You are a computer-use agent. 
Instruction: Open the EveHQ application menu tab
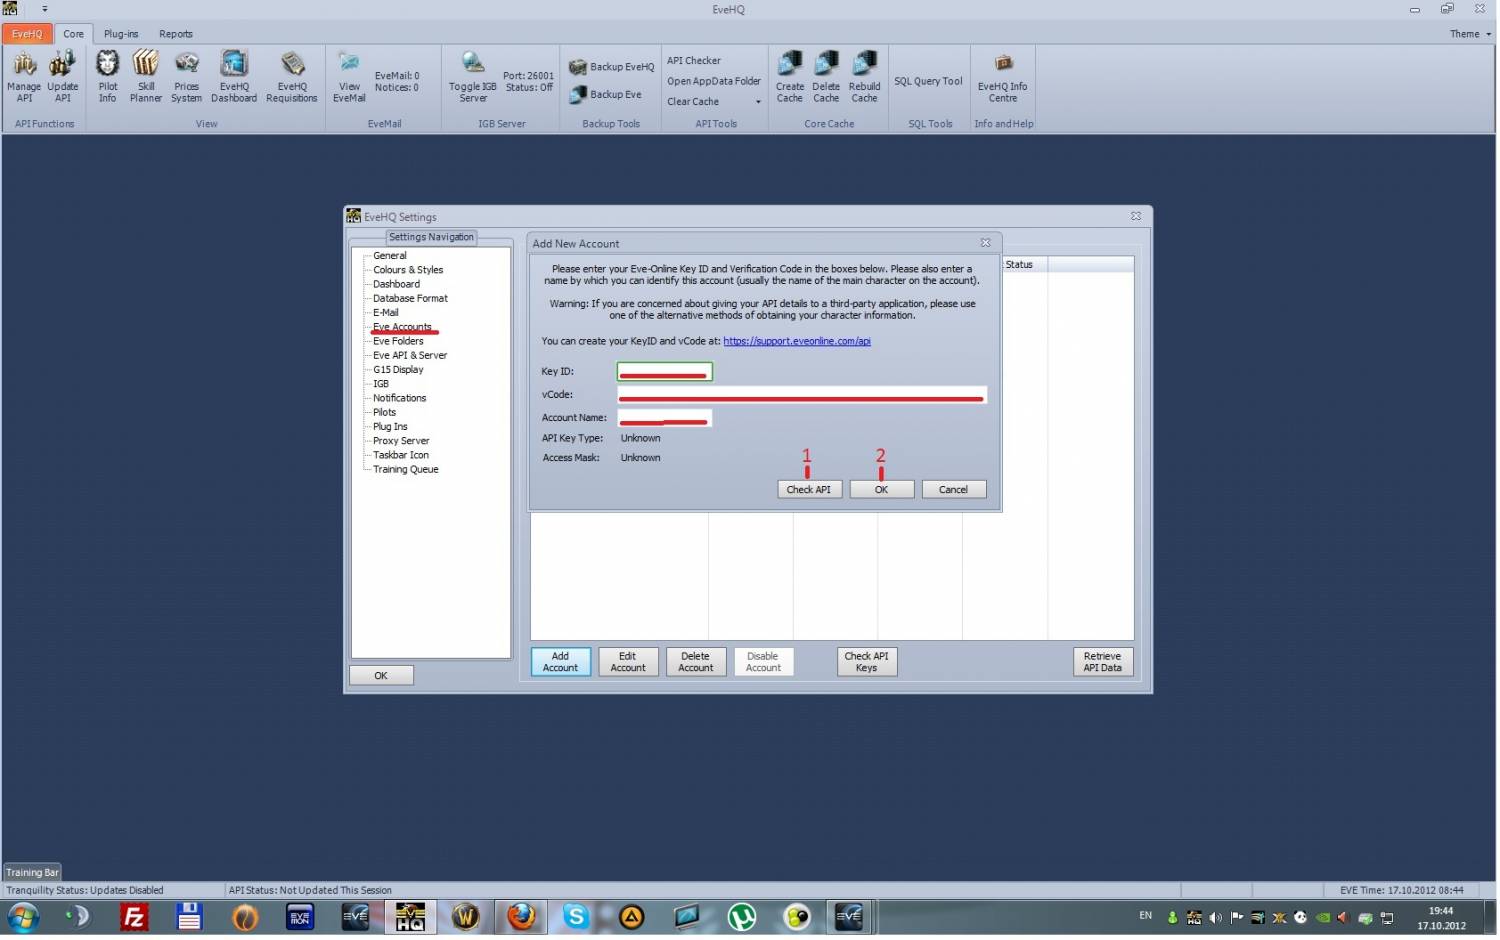27,34
